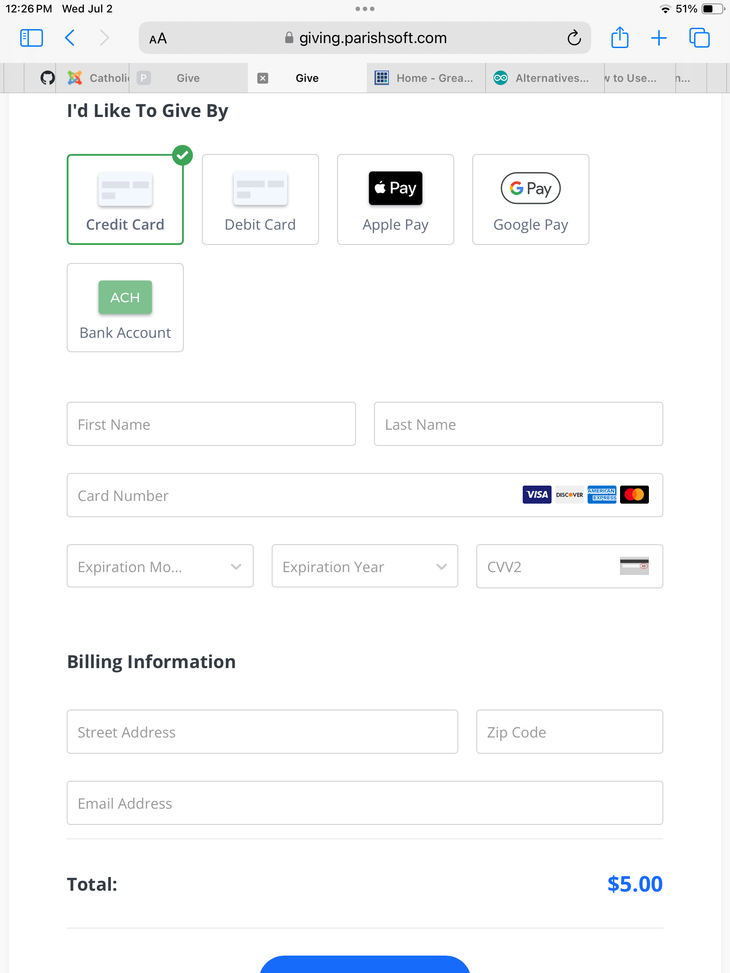
Task: Focus the CVV2 field
Action: click(569, 566)
